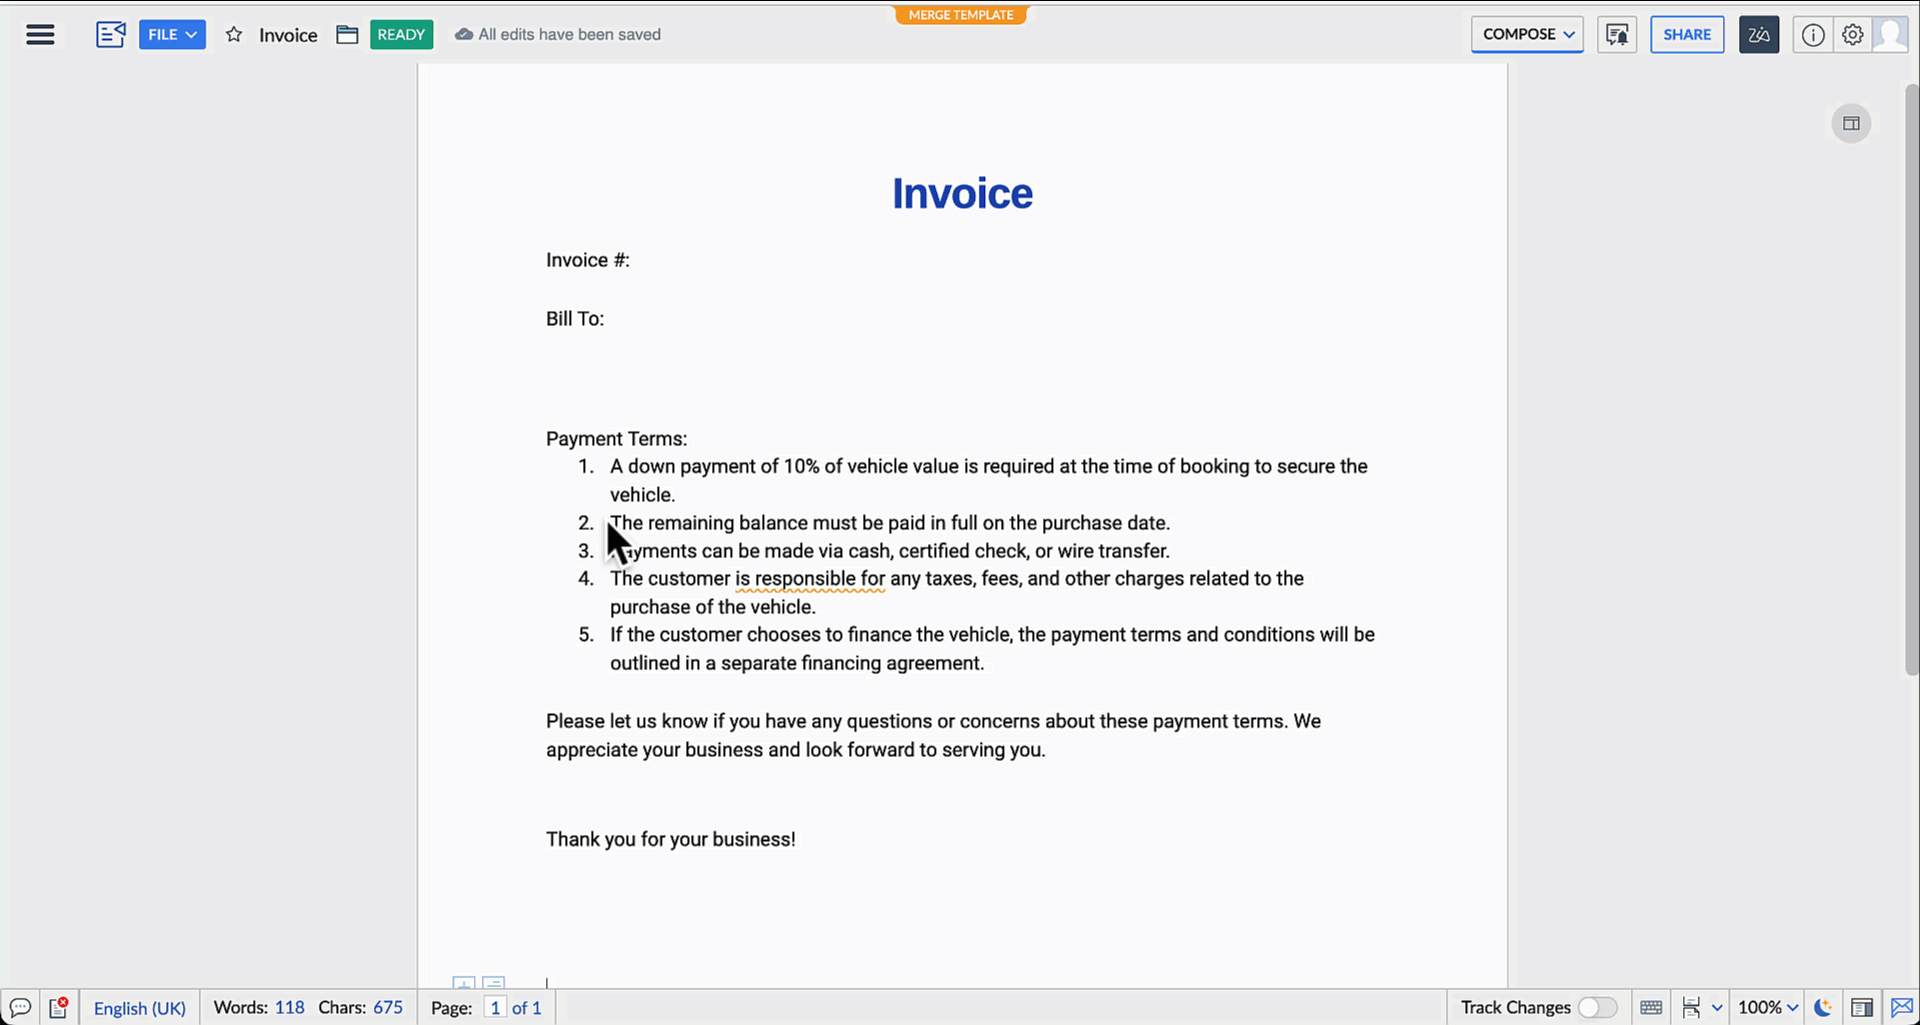Open the Zia assistant

coord(1759,35)
